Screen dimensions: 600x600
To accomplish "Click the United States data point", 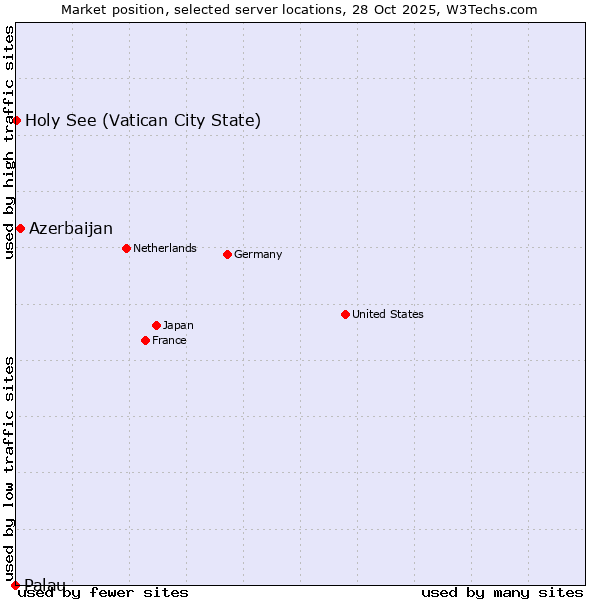I will tap(345, 314).
